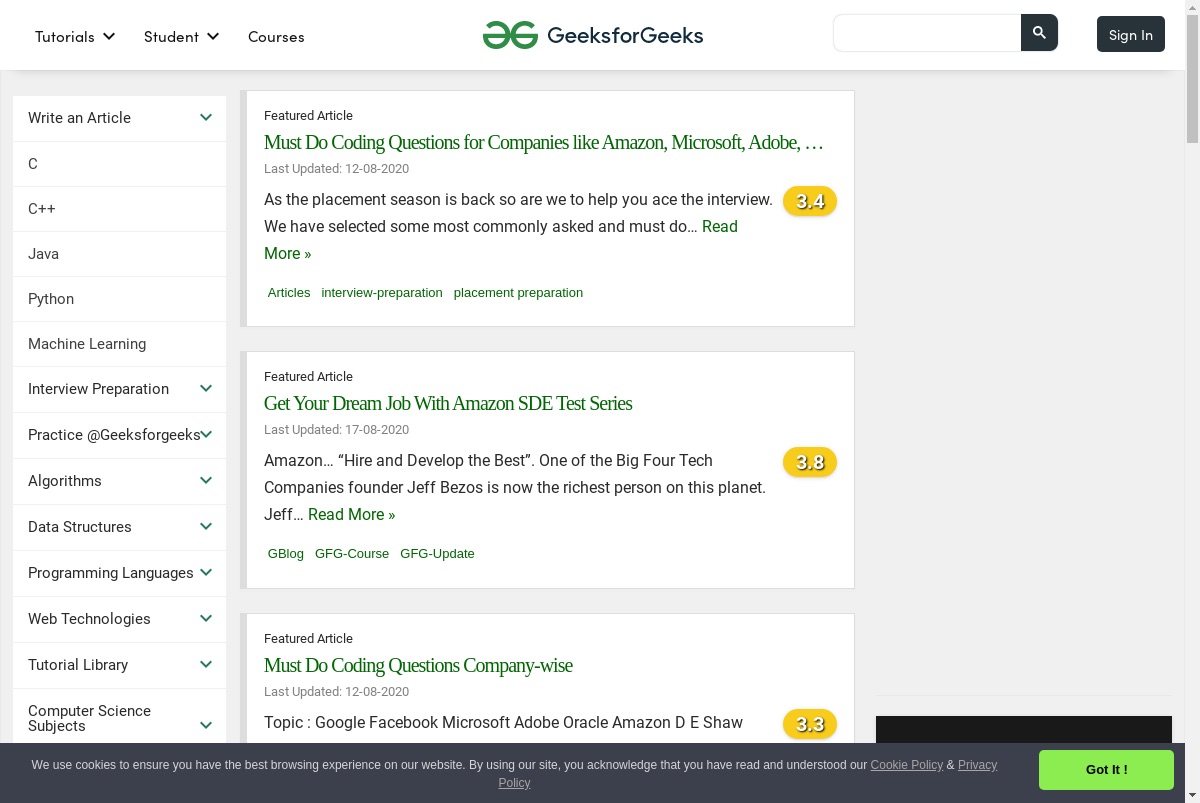This screenshot has height=803, width=1200.
Task: Expand the Programming Languages chevron
Action: pos(206,572)
